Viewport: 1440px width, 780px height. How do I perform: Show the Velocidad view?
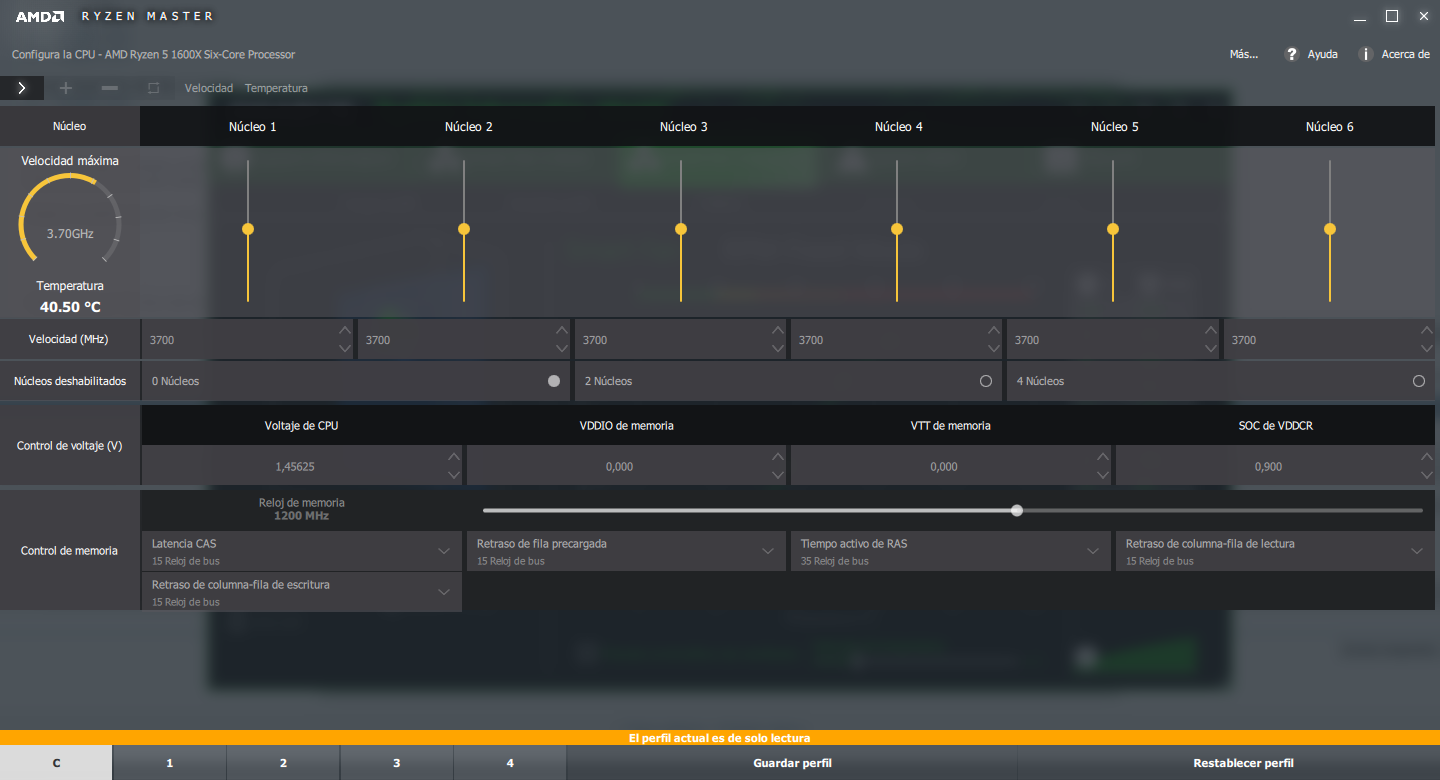[x=209, y=88]
